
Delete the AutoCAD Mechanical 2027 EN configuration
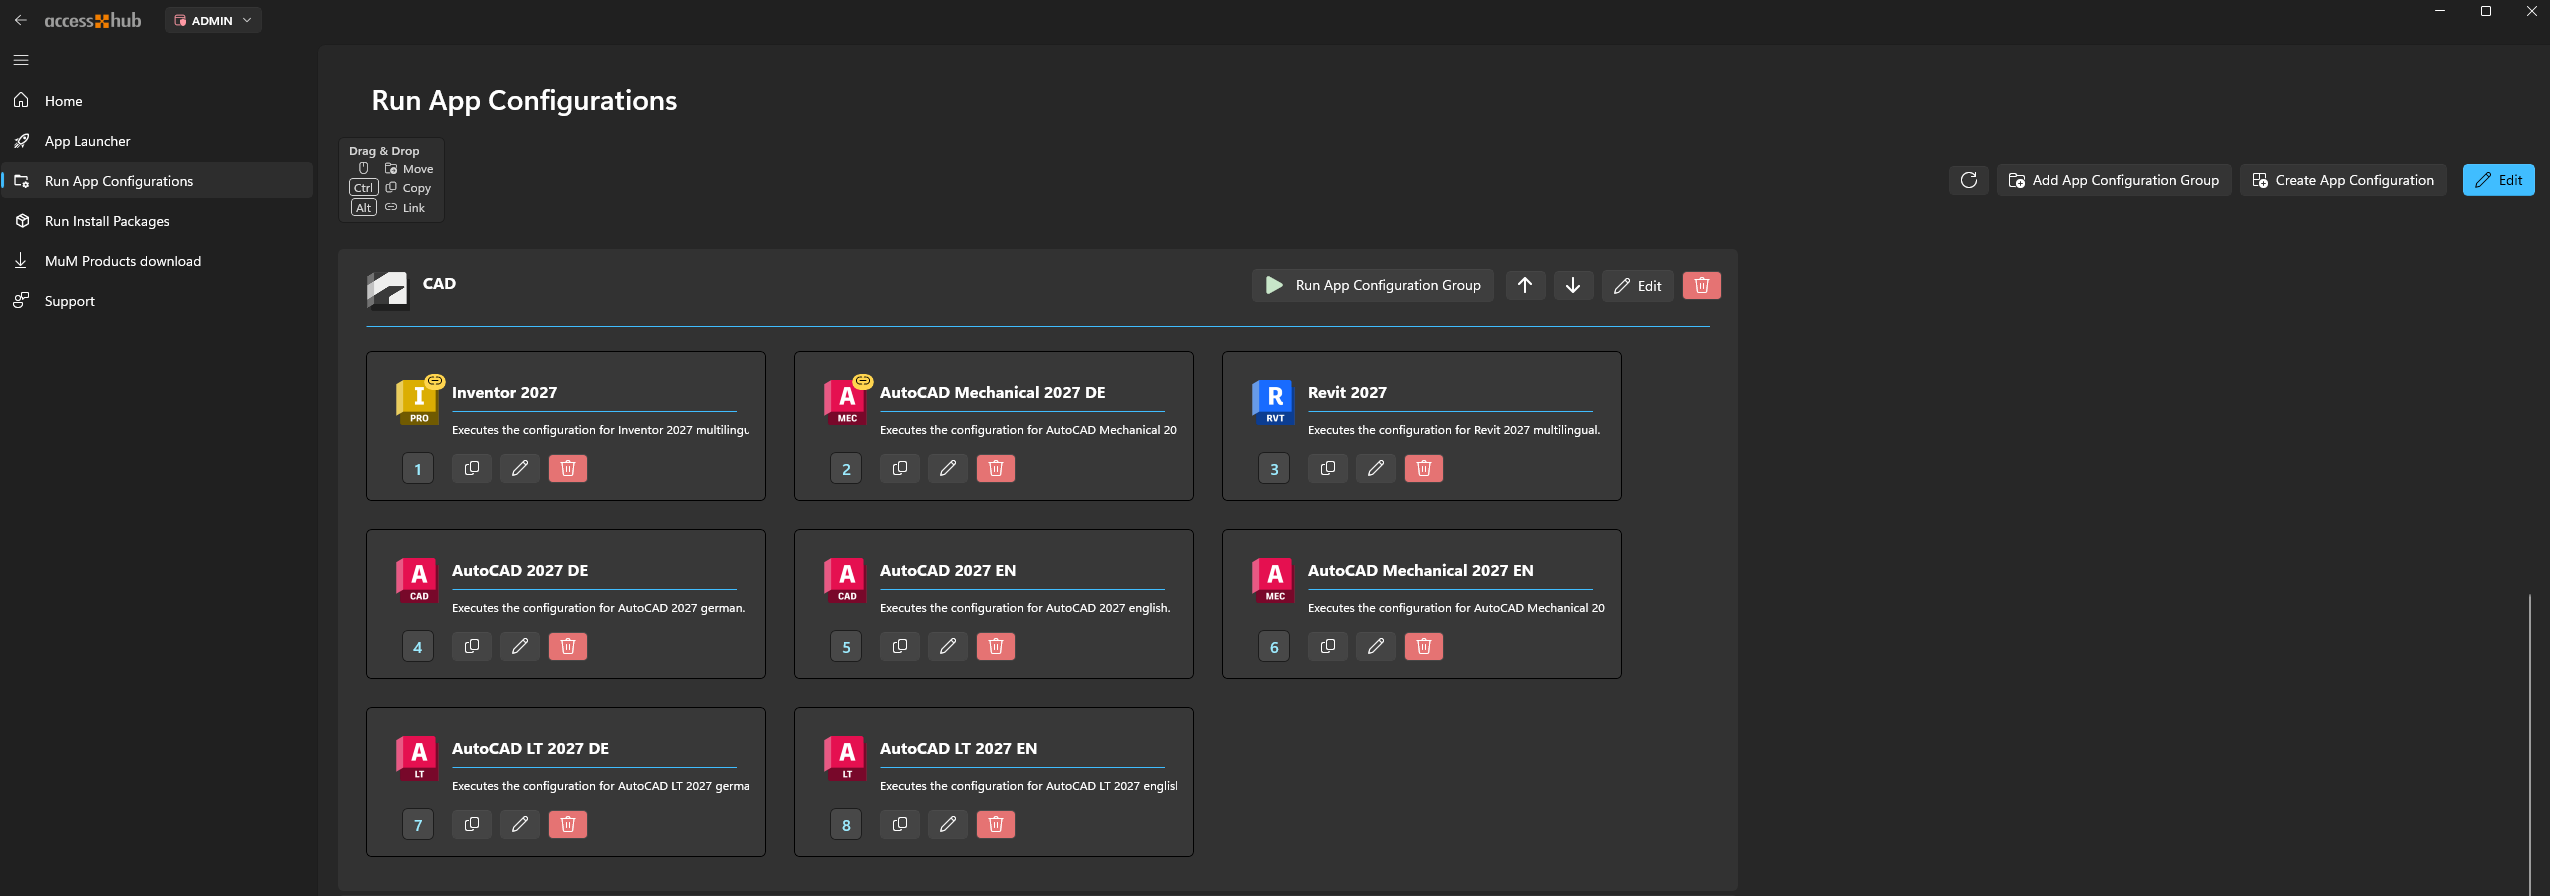click(x=1424, y=646)
